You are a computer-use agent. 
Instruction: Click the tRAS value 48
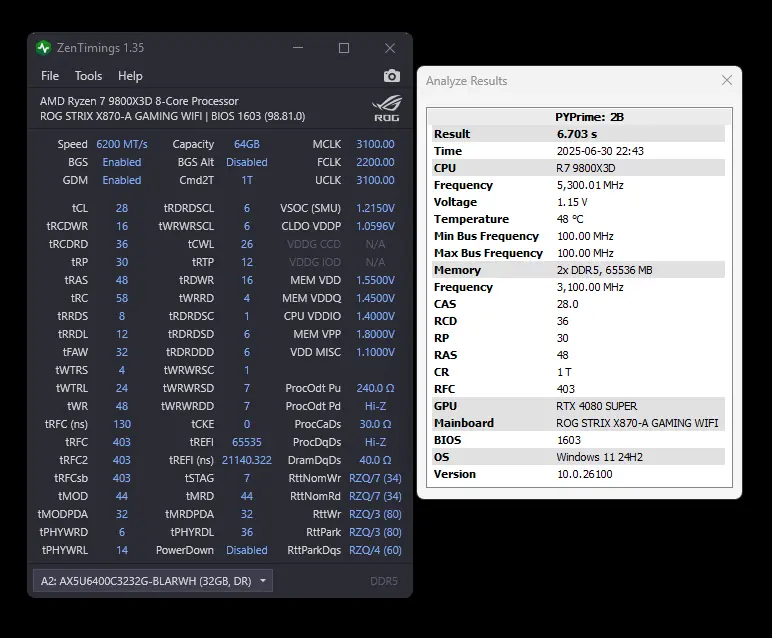(122, 280)
